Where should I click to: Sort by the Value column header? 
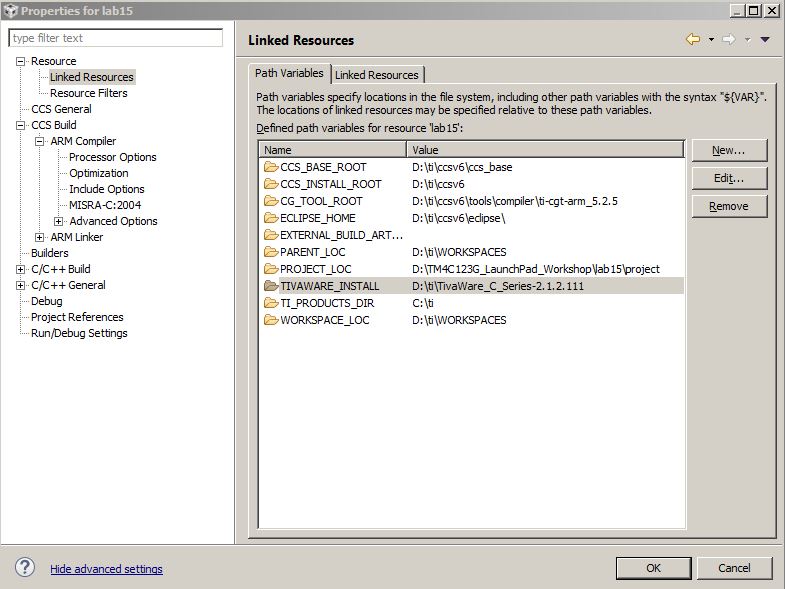coord(545,150)
